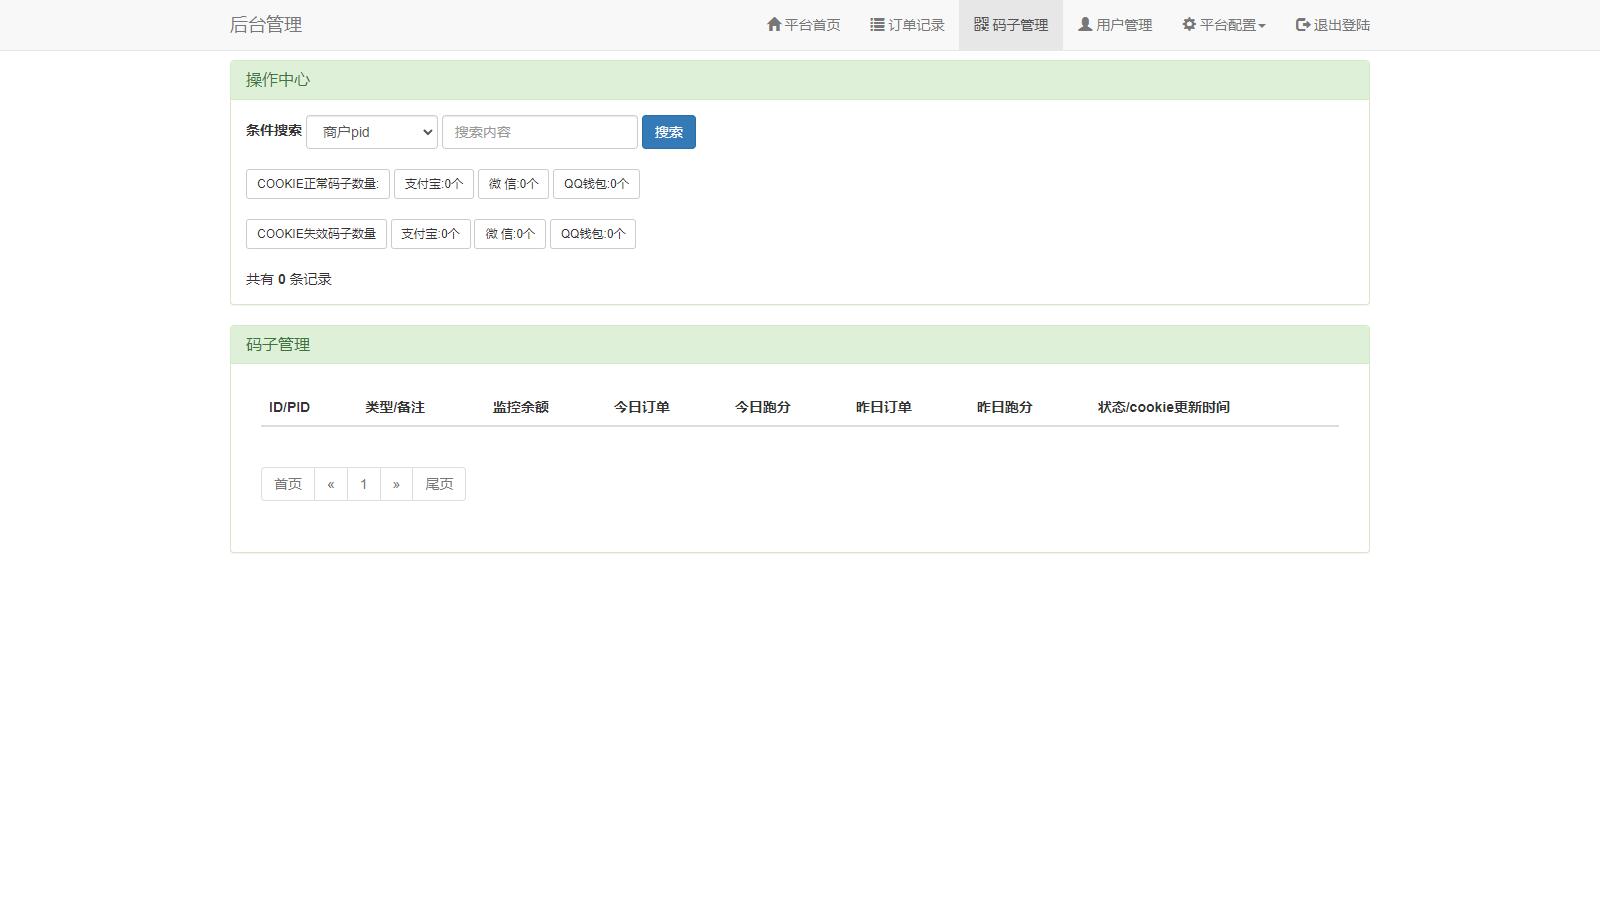
Task: Click the user icon beside 用户管理
Action: click(1085, 24)
